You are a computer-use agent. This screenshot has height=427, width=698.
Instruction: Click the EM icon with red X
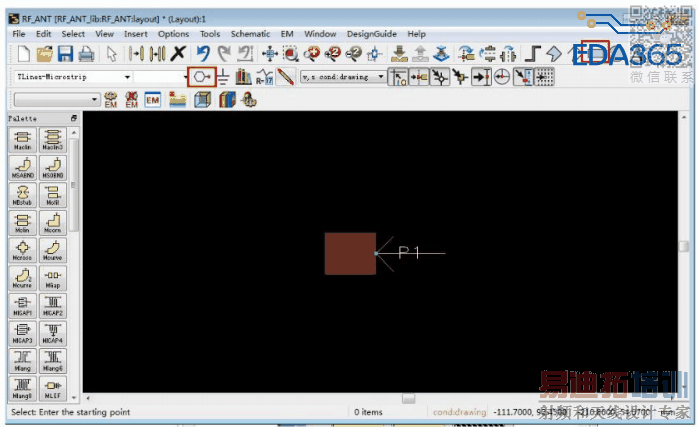[x=131, y=100]
